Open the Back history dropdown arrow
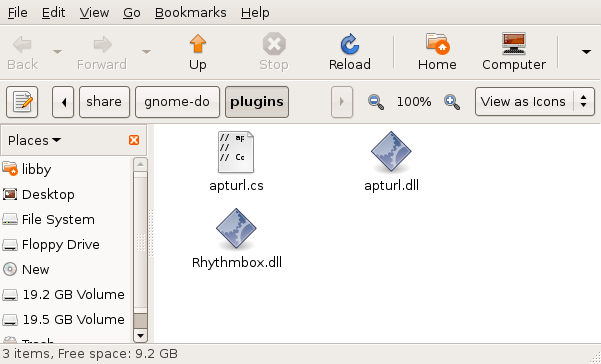 click(x=57, y=51)
